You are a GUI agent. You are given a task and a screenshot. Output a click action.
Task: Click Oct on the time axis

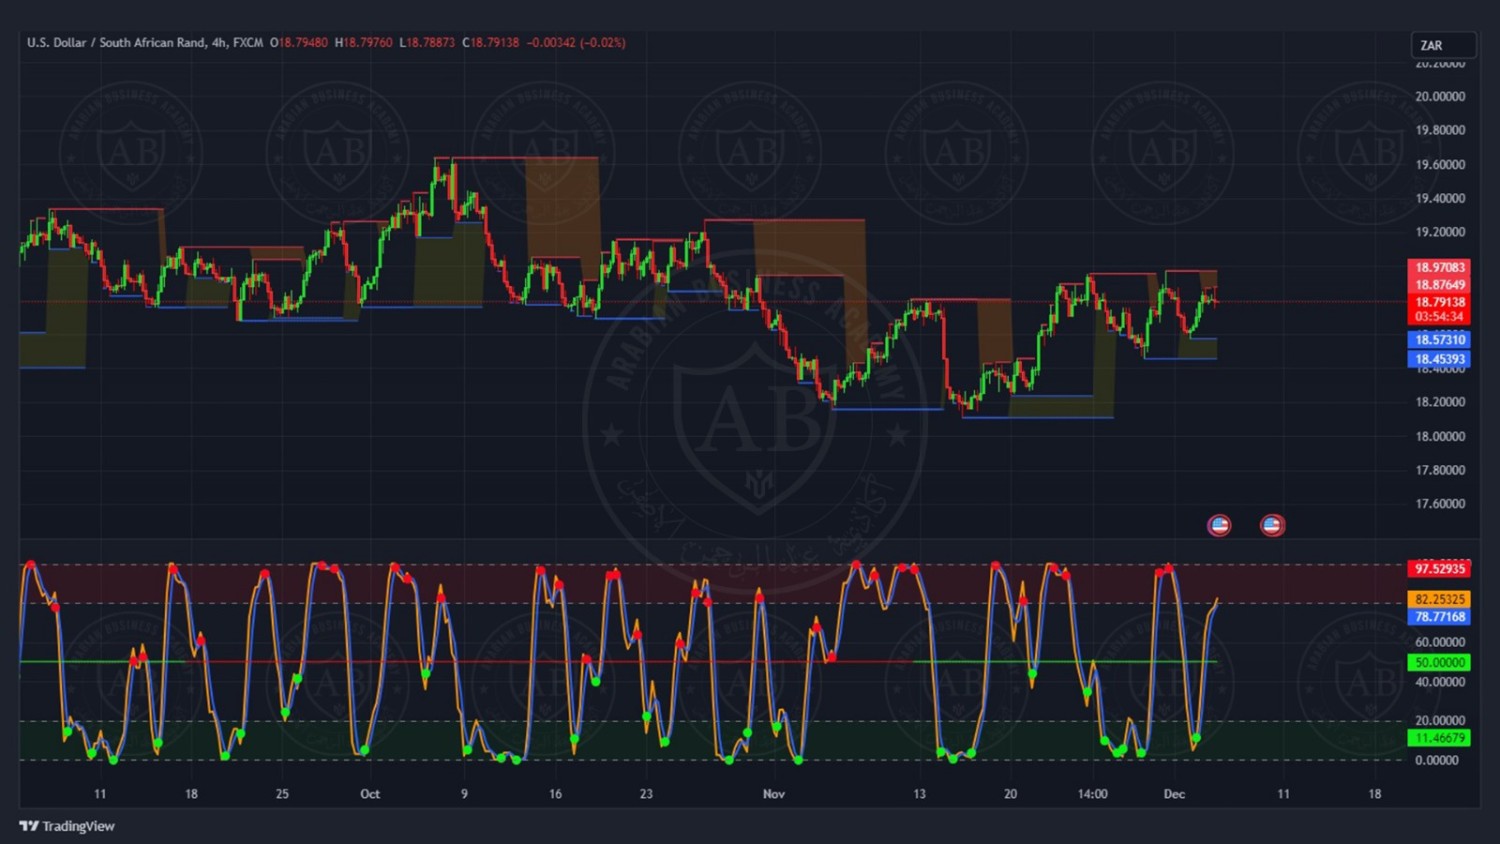[x=370, y=794]
